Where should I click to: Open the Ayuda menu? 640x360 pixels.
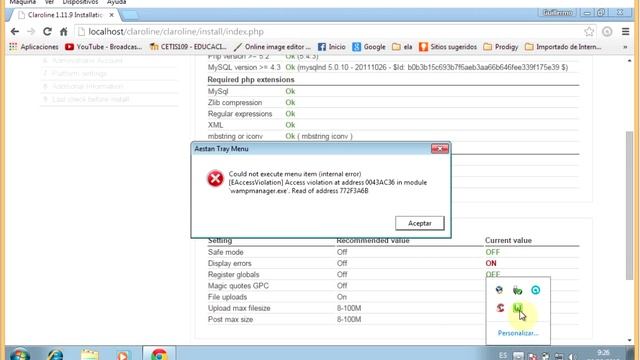(x=116, y=2)
